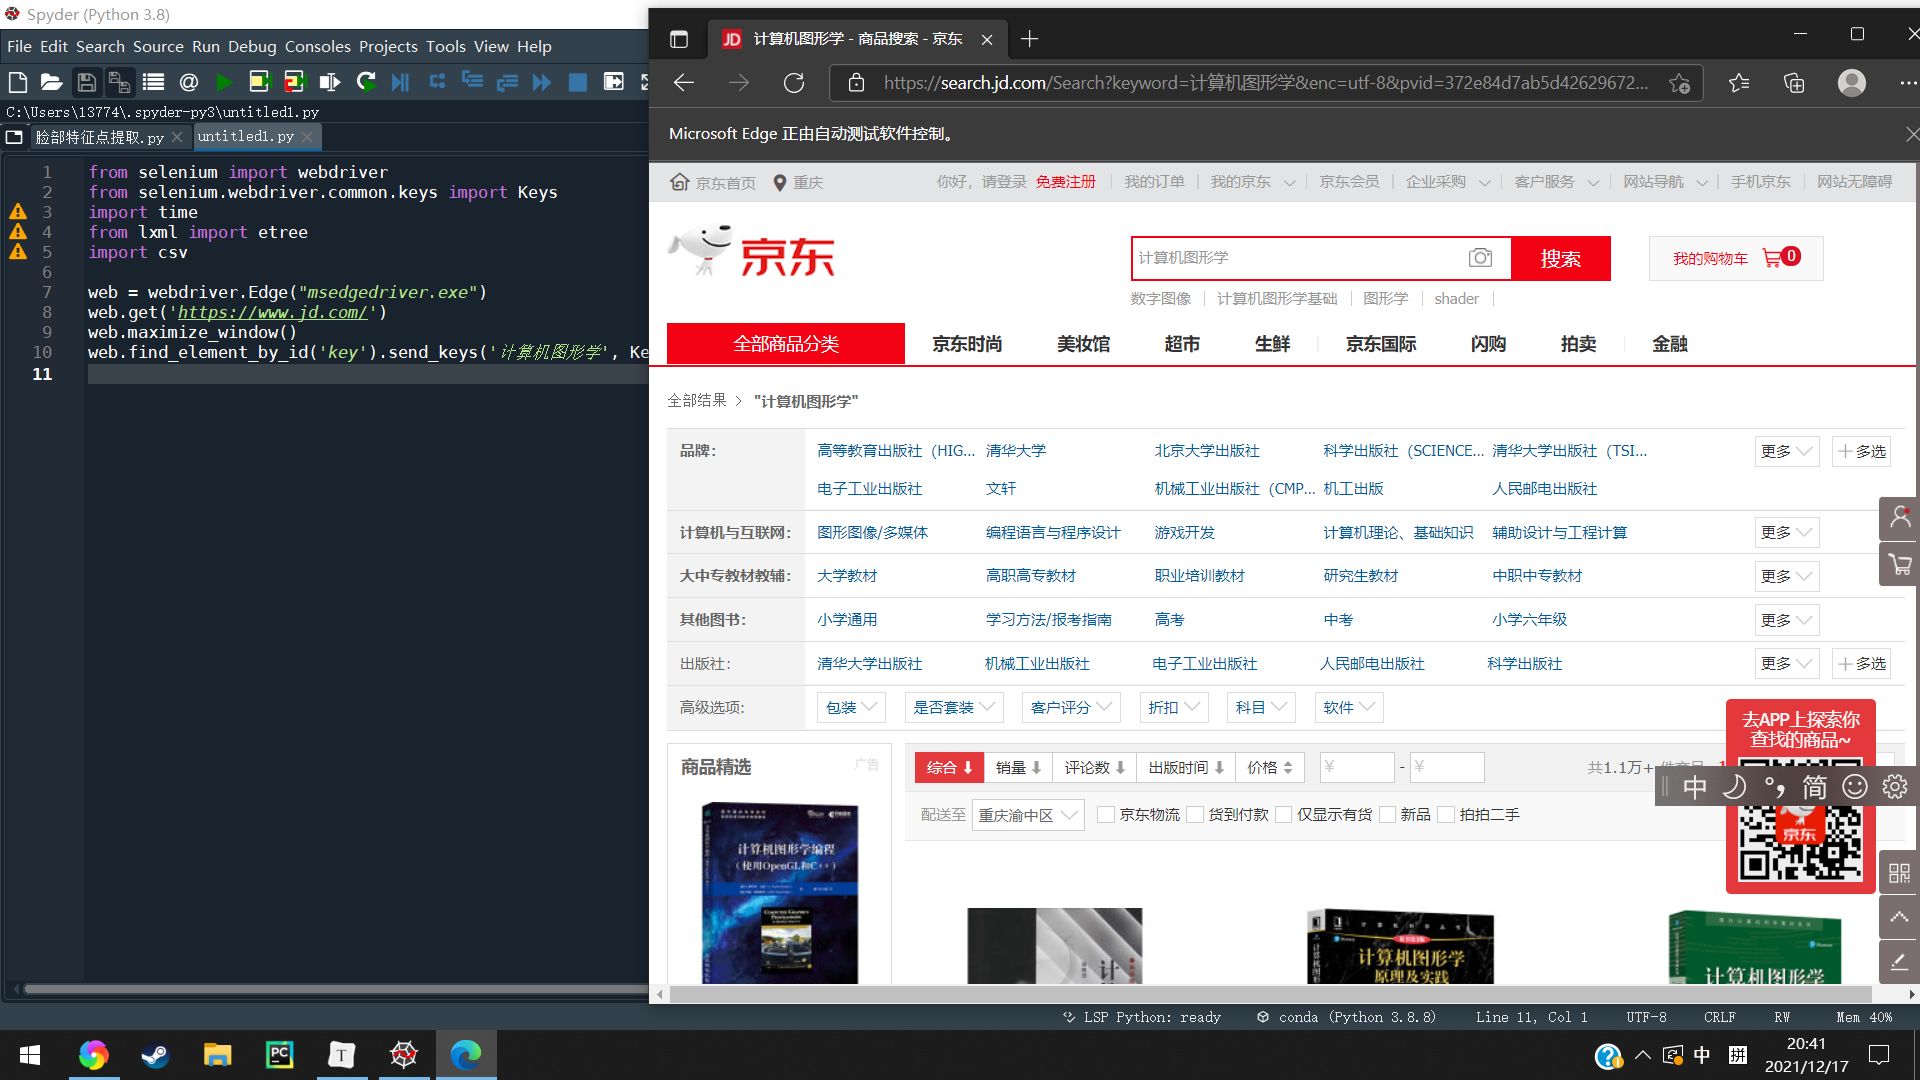
Task: Open Edge collections icon
Action: tap(1794, 83)
